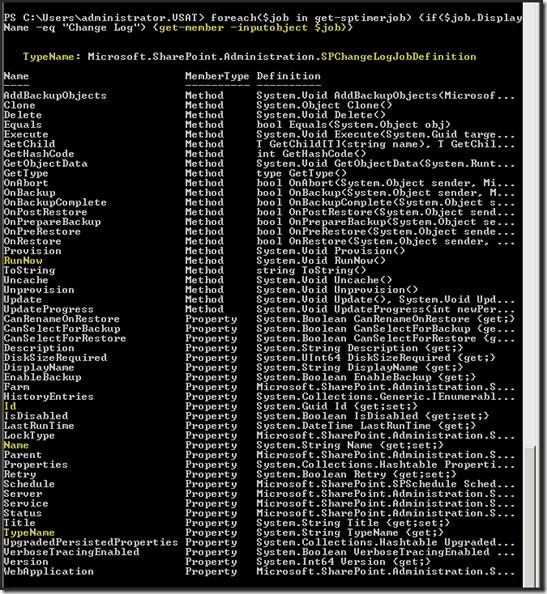Click the yellow Name property row label

[x=16, y=445]
